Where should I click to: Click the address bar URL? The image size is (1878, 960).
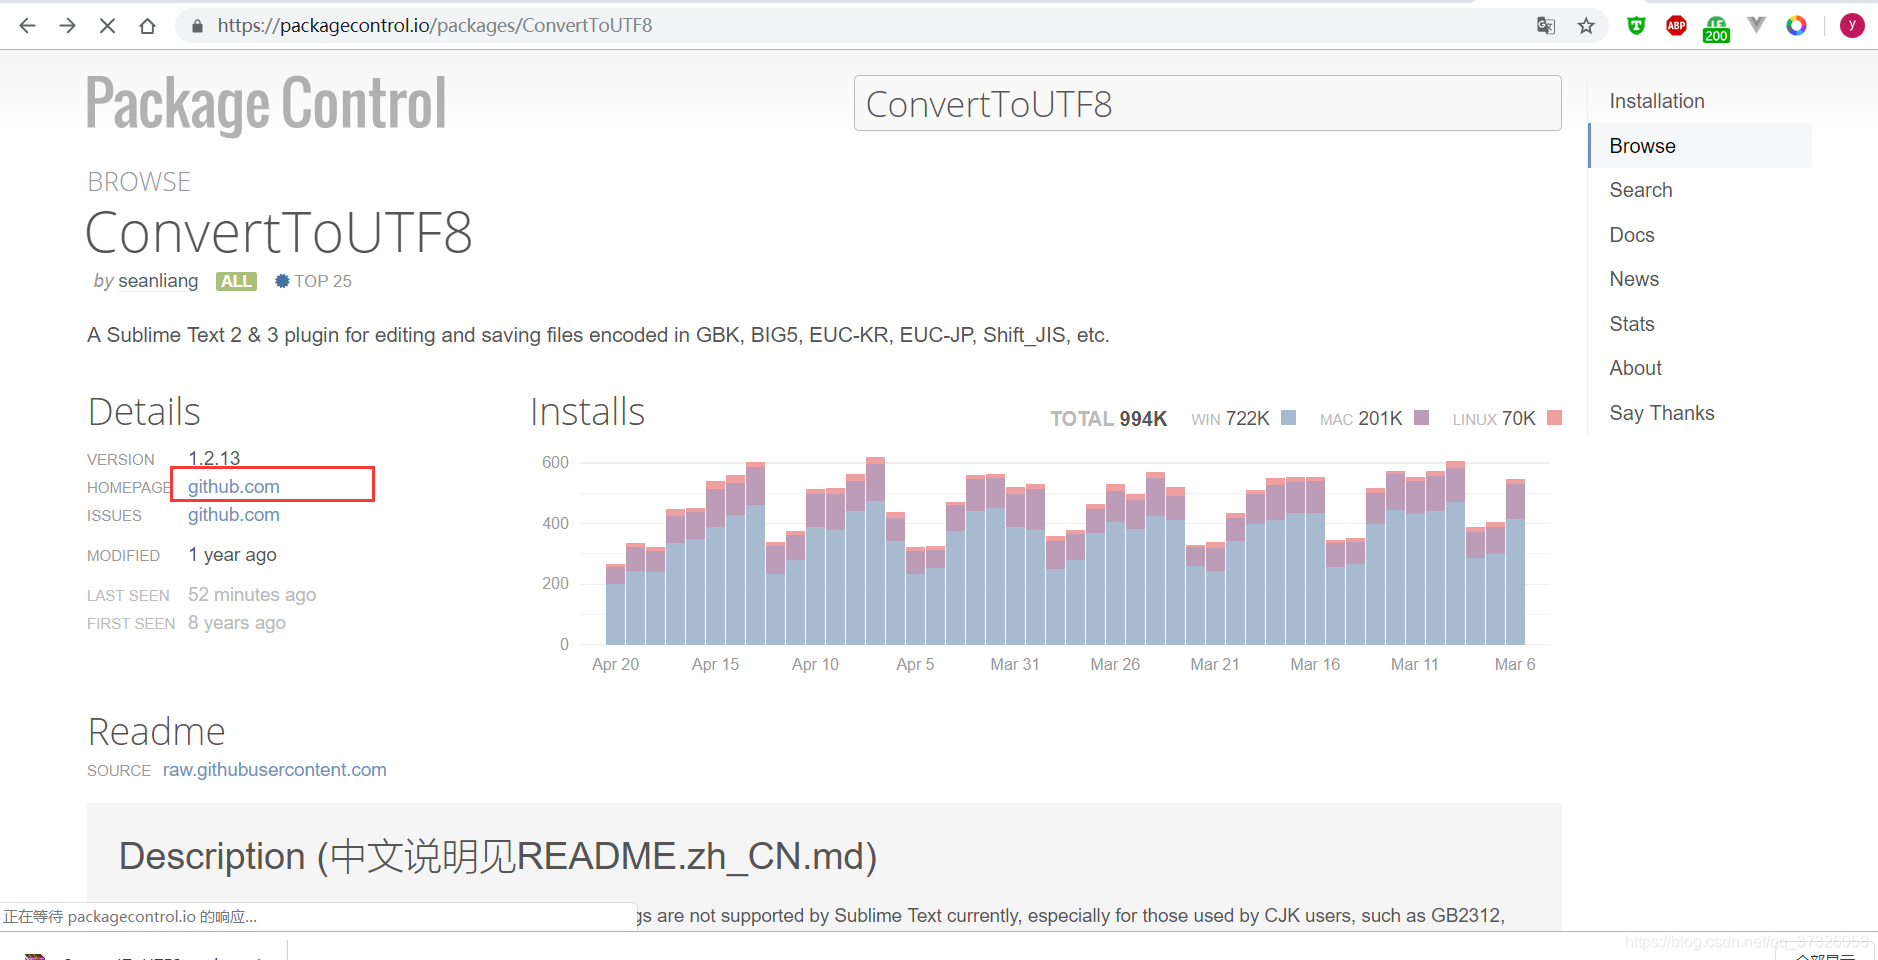click(435, 26)
